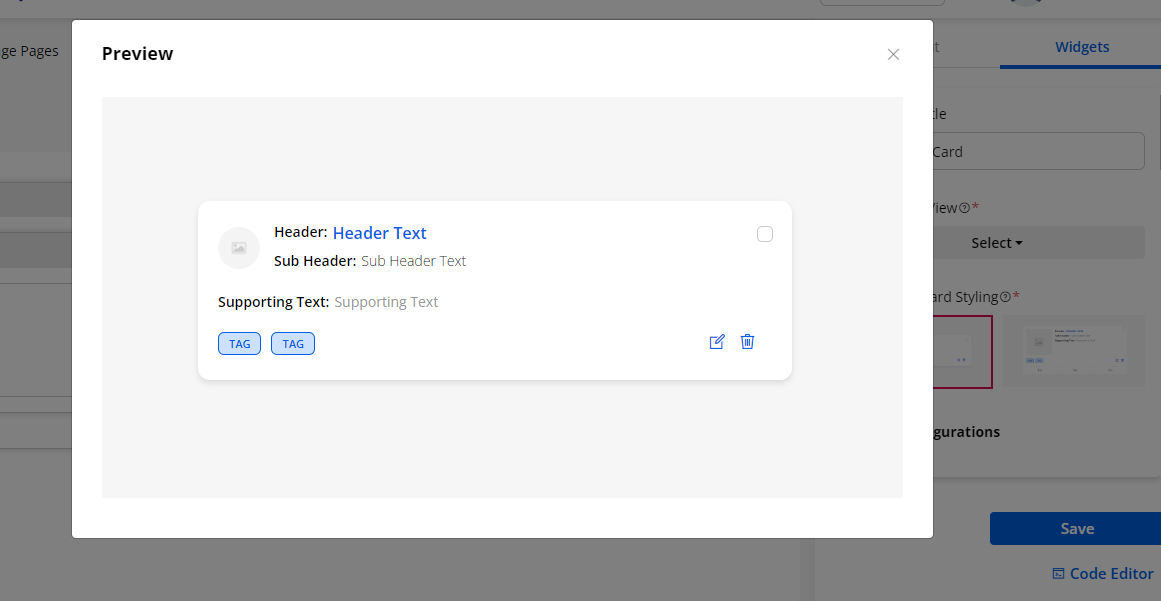The image size is (1161, 601).
Task: Click the Code Editor icon
Action: [x=1058, y=574]
